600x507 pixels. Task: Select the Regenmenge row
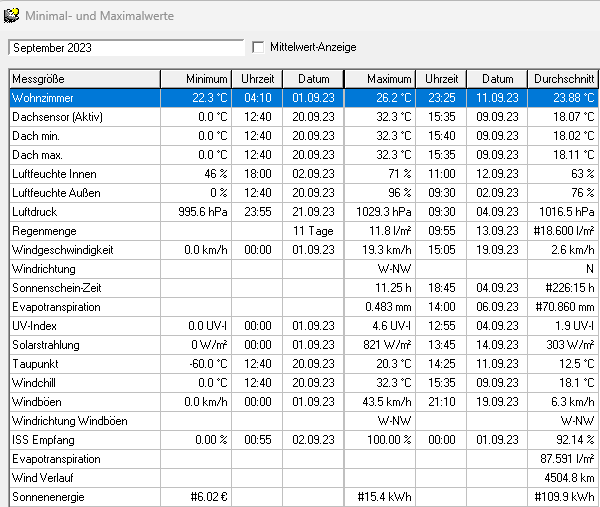click(84, 231)
